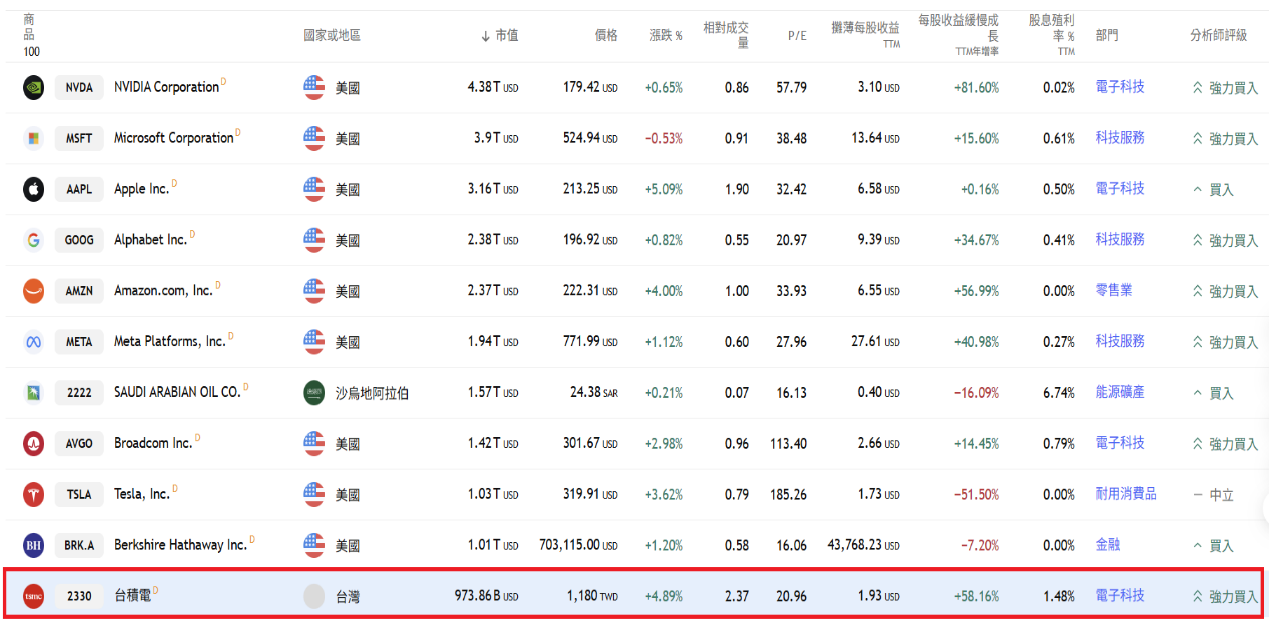
Task: Click the NVIDIA company logo icon
Action: coord(34,87)
